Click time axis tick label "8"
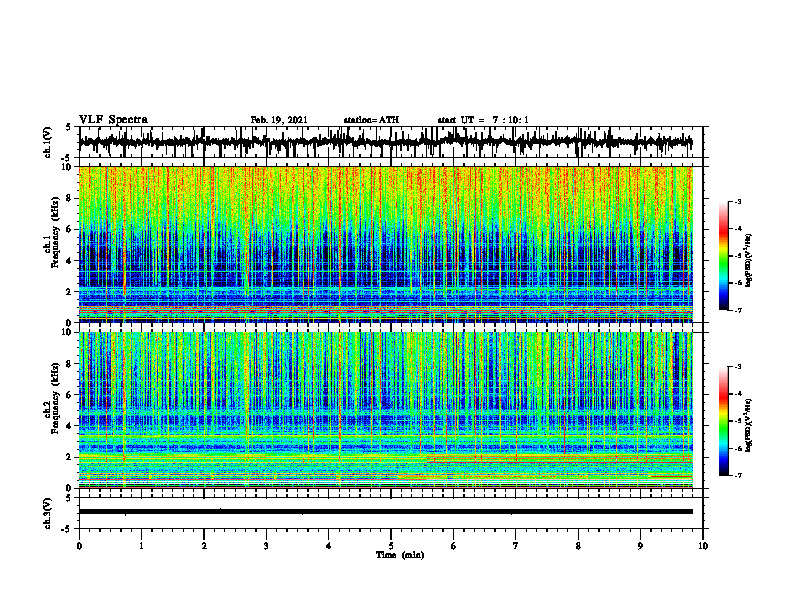The height and width of the screenshot is (612, 792). point(578,546)
